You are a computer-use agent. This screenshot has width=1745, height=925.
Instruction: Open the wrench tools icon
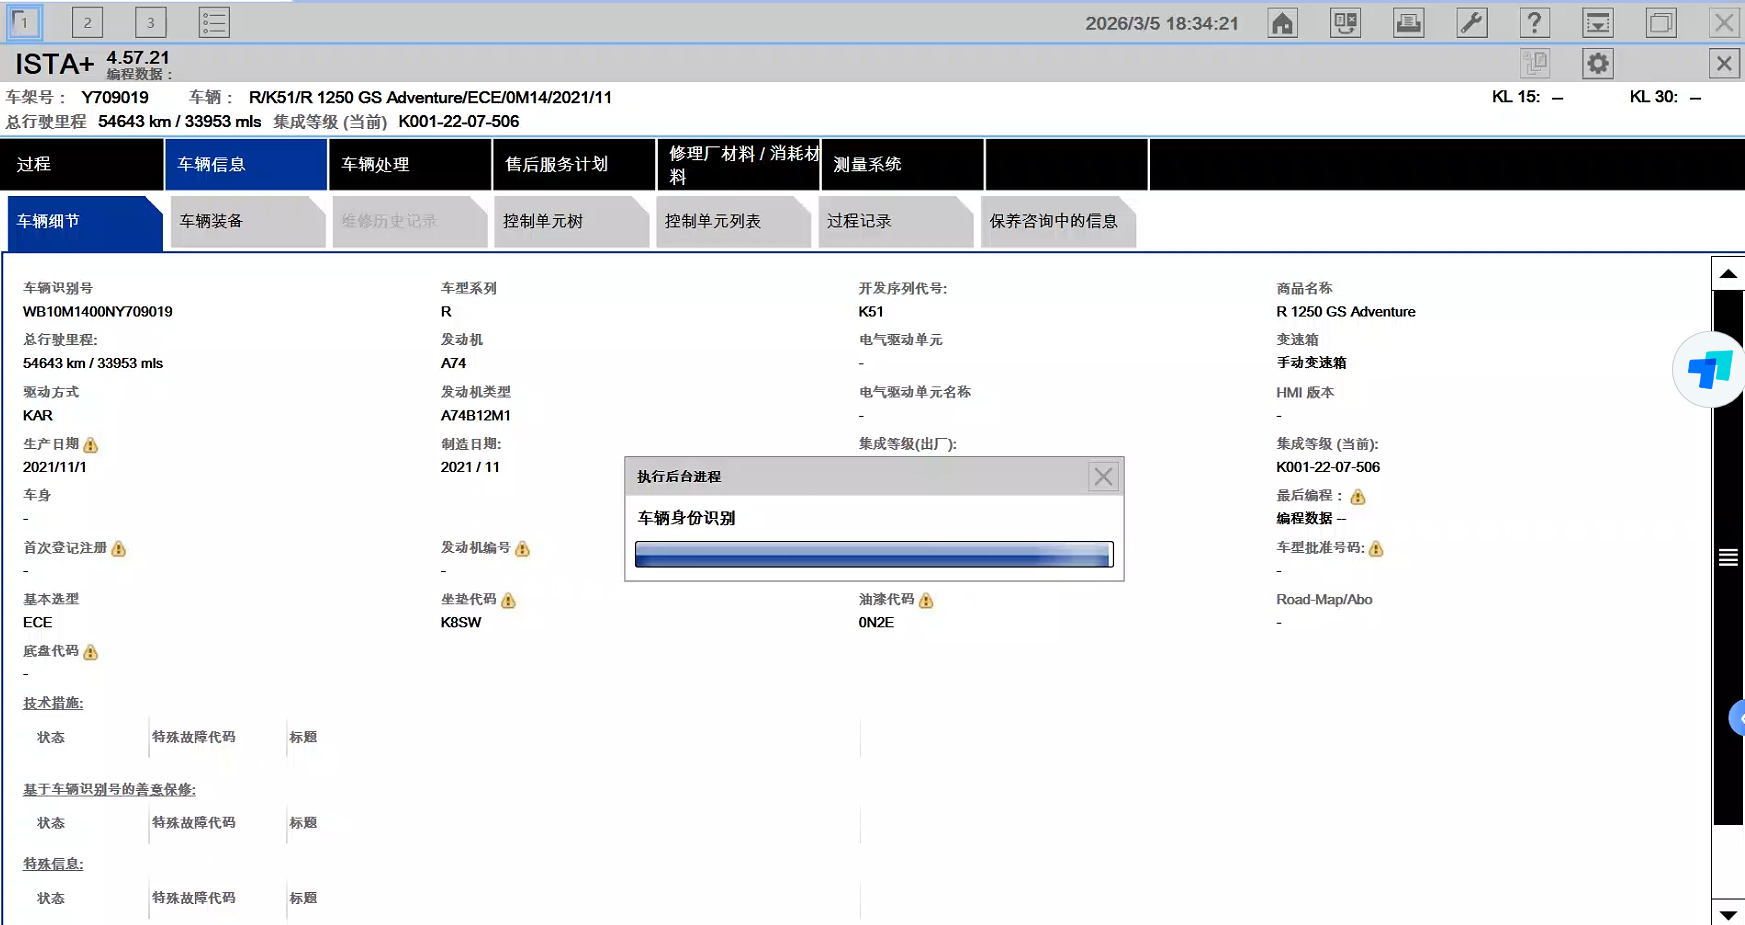[x=1472, y=23]
